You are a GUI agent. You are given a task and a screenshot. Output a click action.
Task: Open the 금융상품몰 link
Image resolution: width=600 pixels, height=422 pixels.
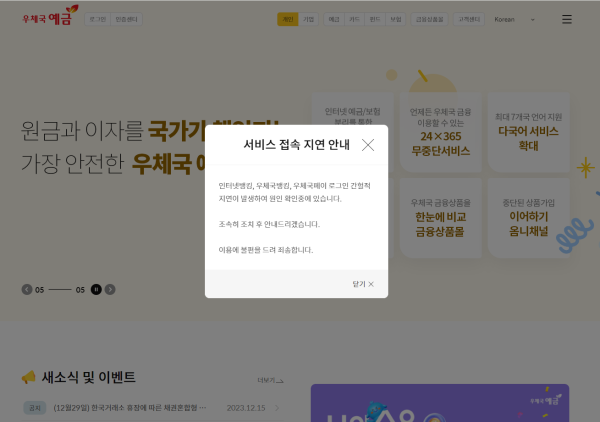(429, 19)
